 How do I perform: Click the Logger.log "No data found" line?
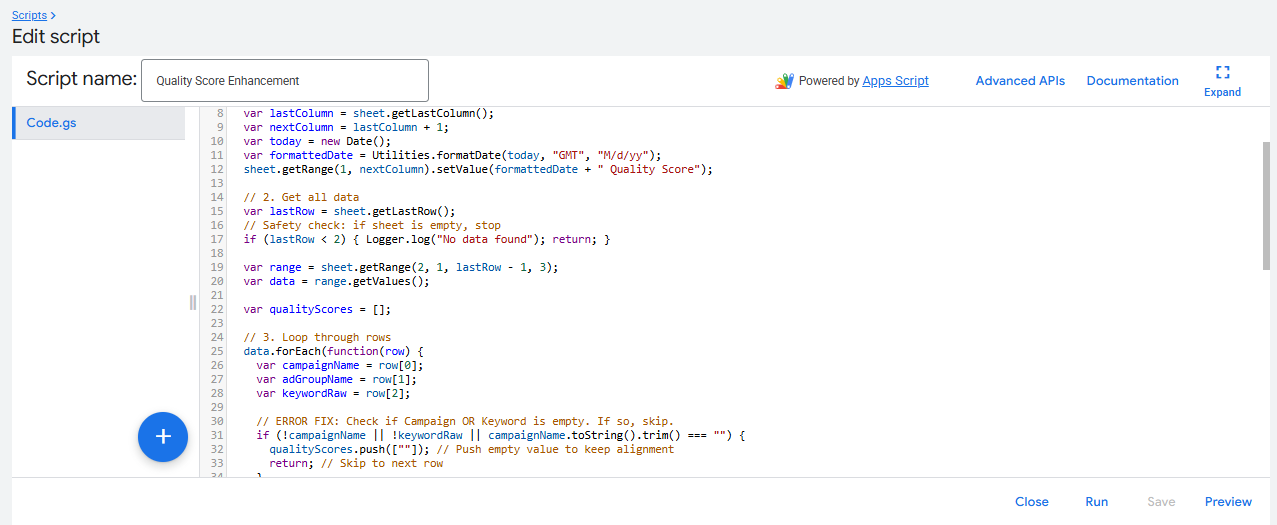pos(426,240)
